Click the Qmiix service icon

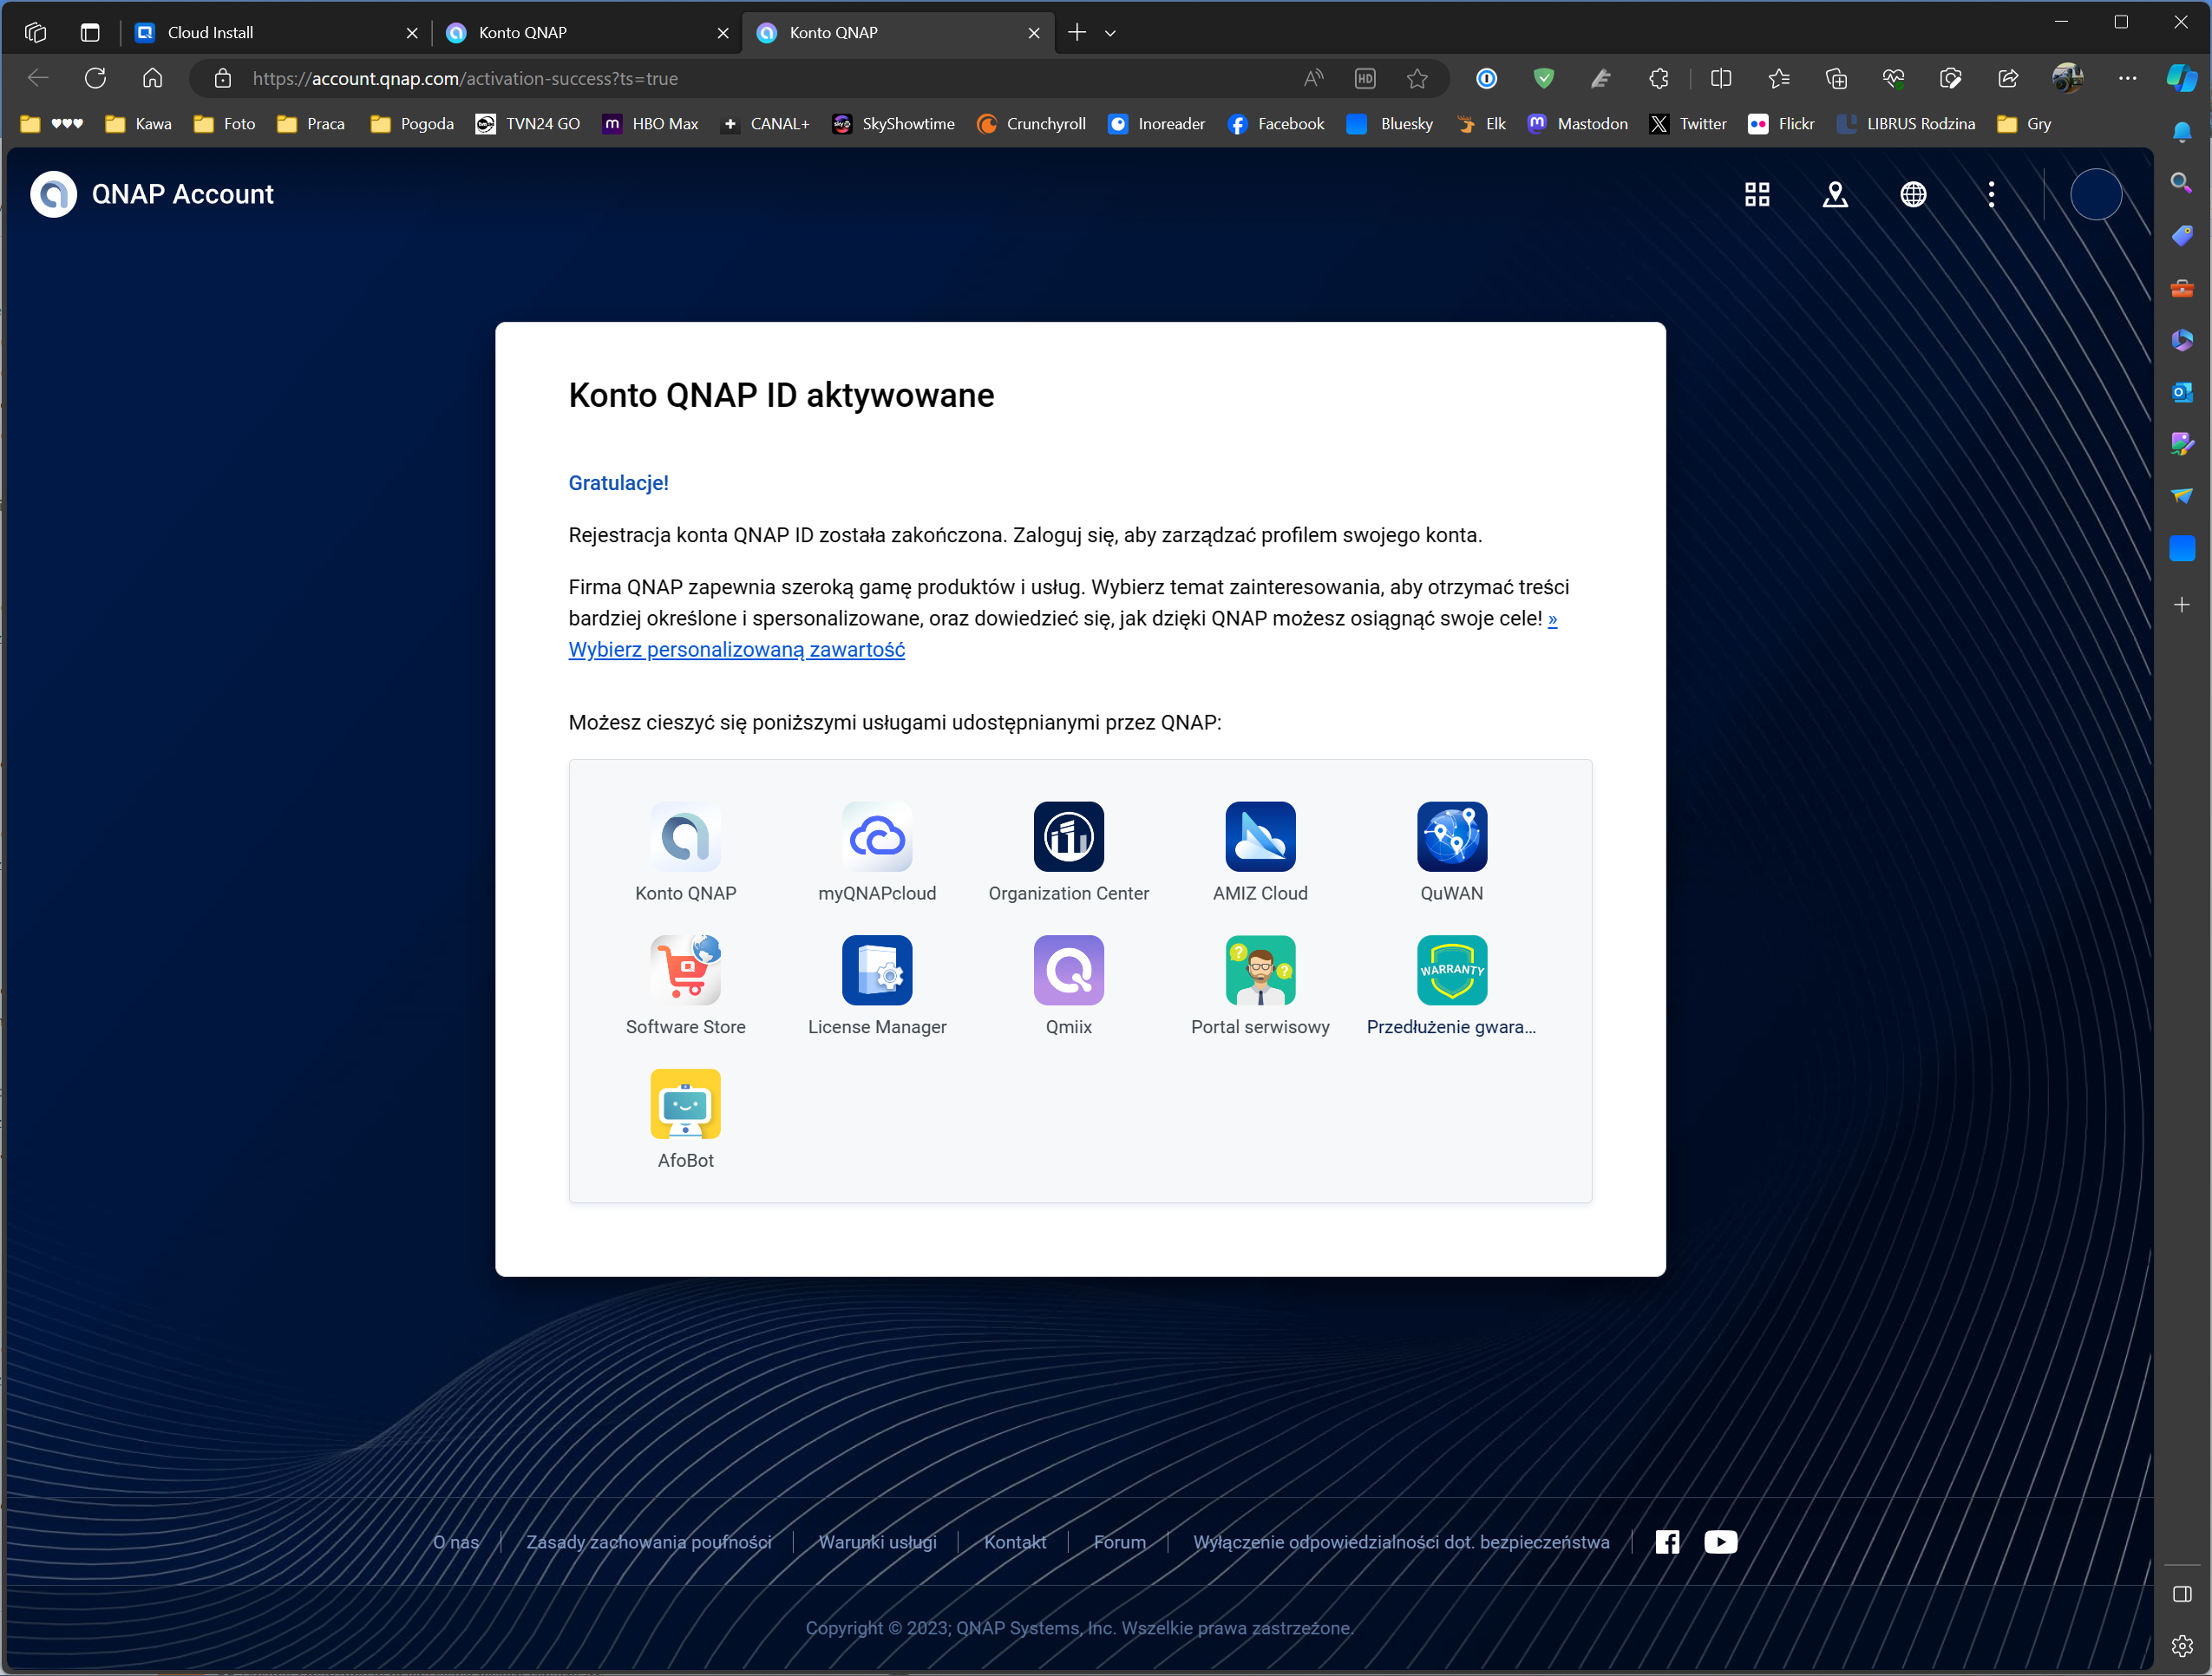(1068, 969)
